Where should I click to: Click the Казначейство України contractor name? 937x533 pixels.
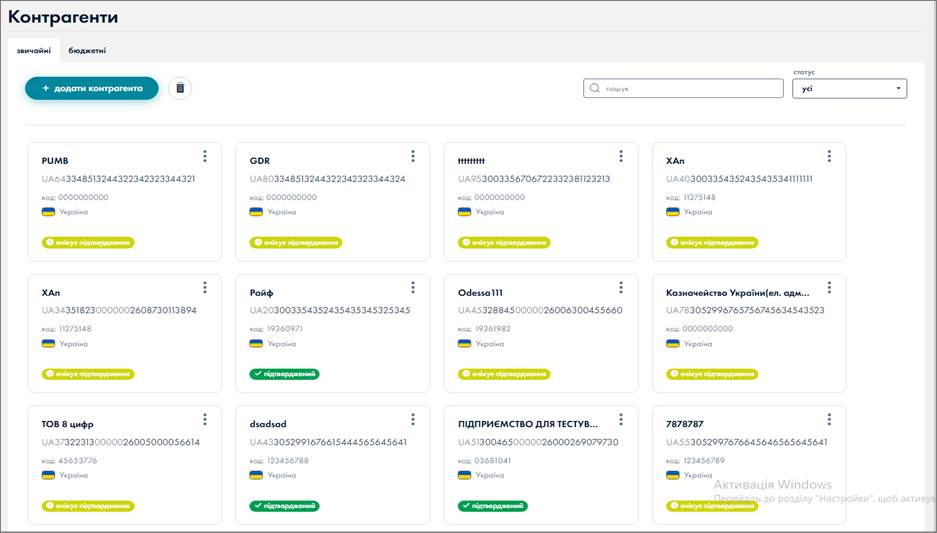(x=737, y=293)
